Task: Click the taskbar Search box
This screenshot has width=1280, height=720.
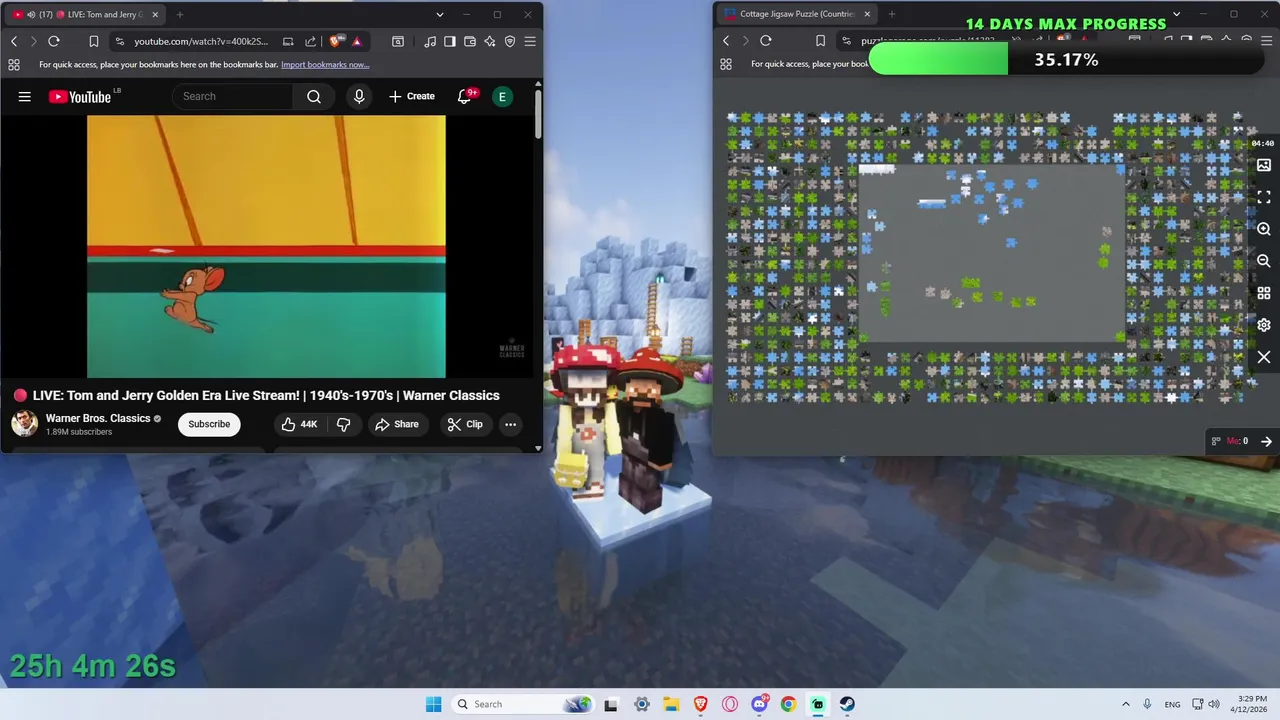Action: pyautogui.click(x=522, y=704)
